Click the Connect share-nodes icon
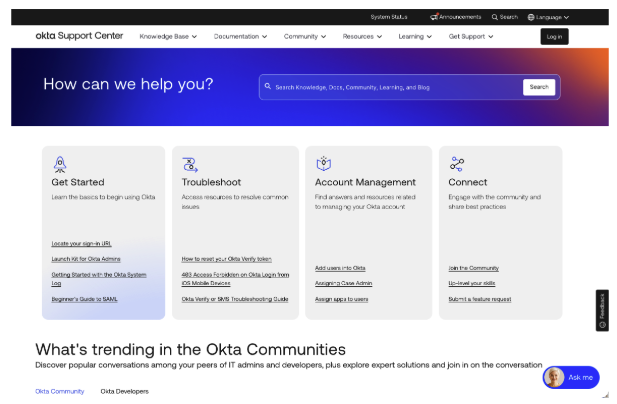This screenshot has width=617, height=404. (457, 164)
